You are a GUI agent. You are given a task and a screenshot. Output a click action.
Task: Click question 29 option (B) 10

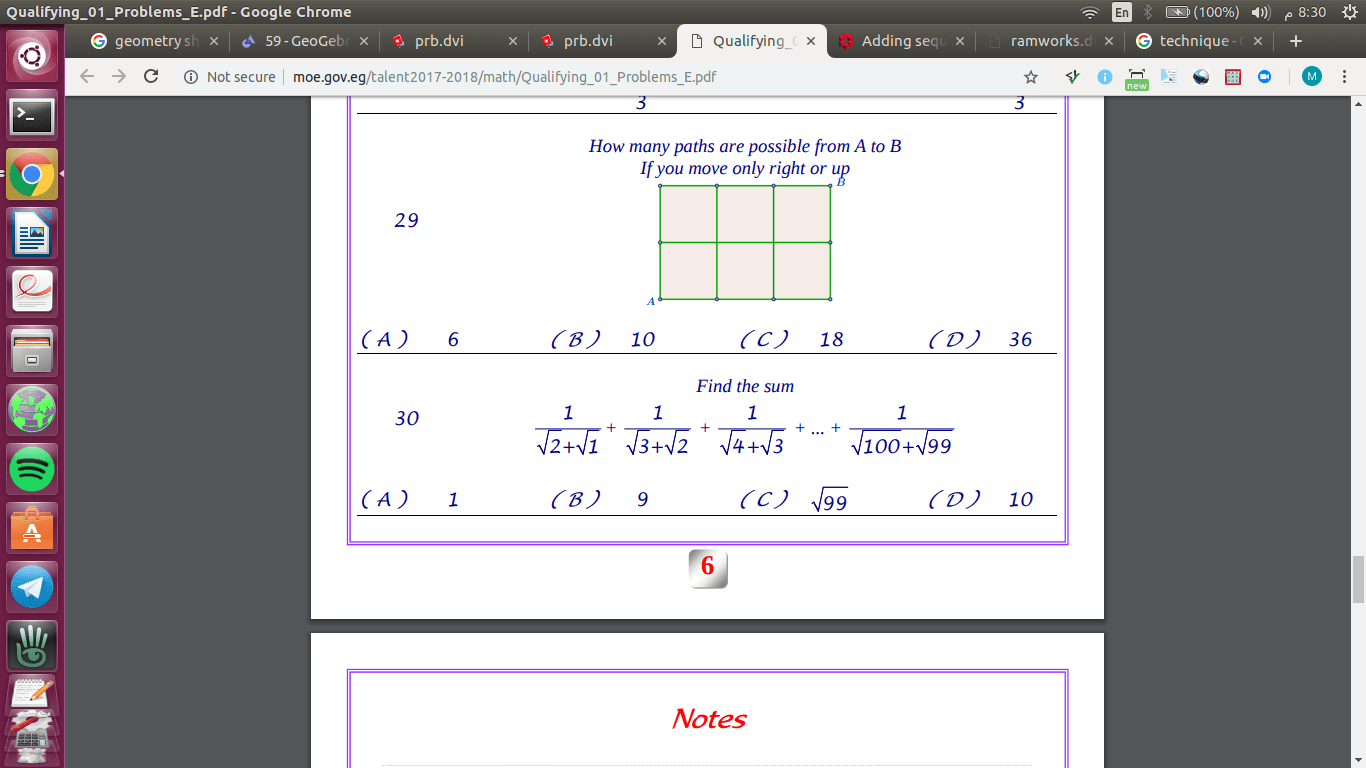click(x=603, y=339)
